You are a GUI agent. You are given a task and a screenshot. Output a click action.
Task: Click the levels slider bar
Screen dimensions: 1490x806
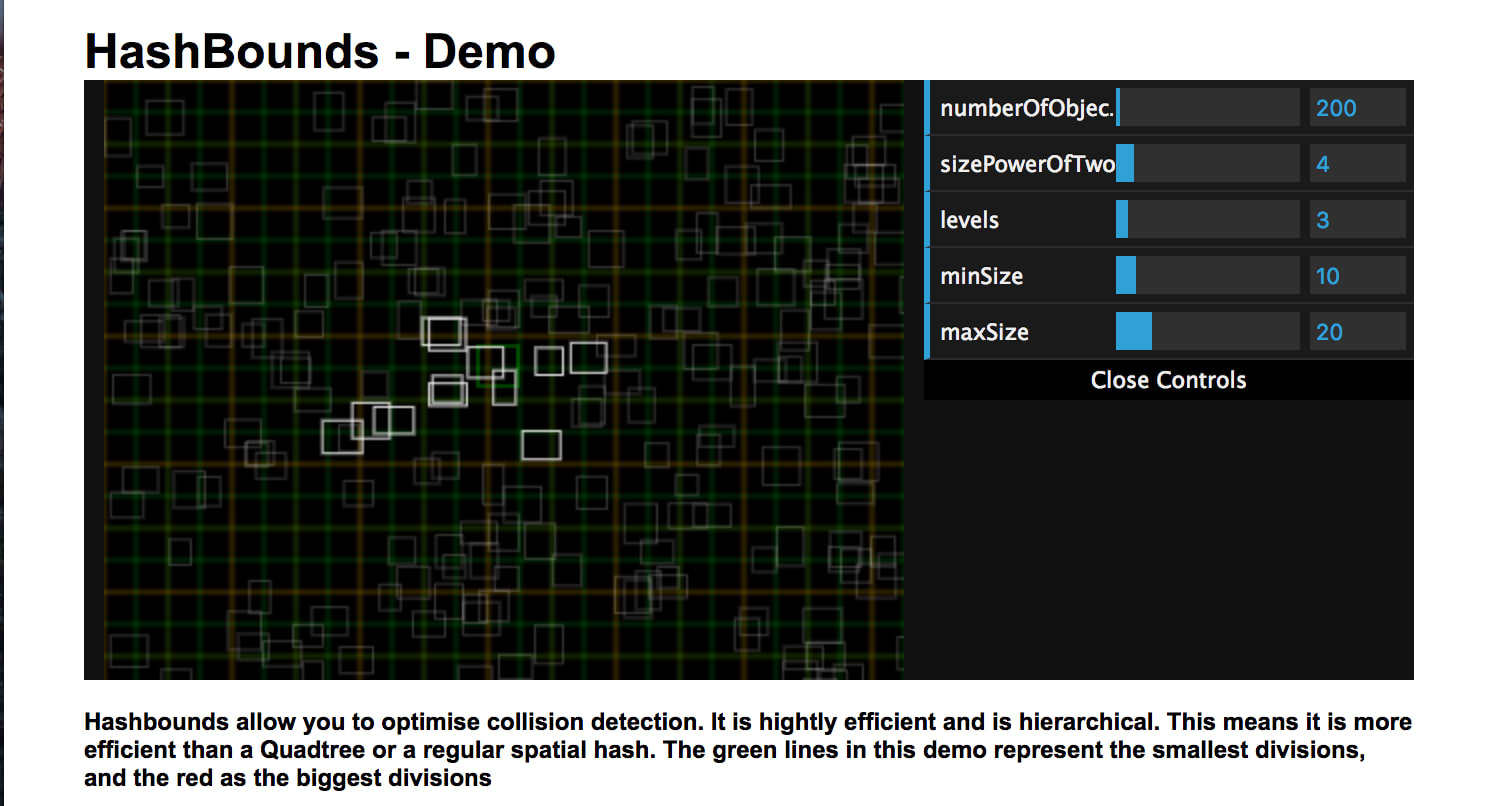pyautogui.click(x=1208, y=219)
